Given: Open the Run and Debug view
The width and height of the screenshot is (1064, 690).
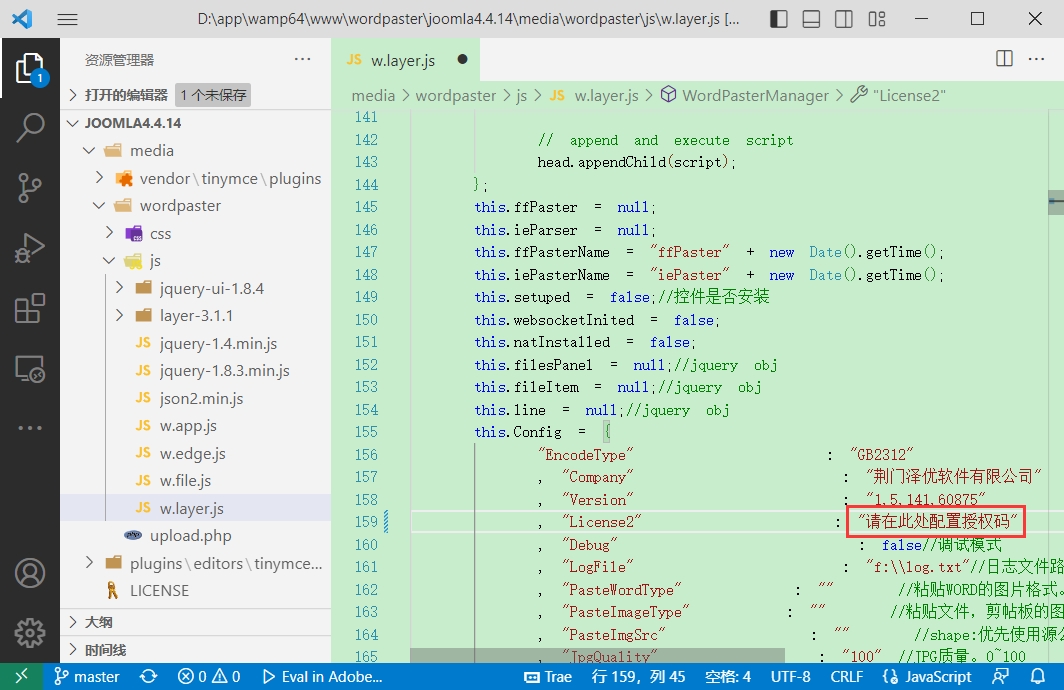Looking at the screenshot, I should coord(30,248).
